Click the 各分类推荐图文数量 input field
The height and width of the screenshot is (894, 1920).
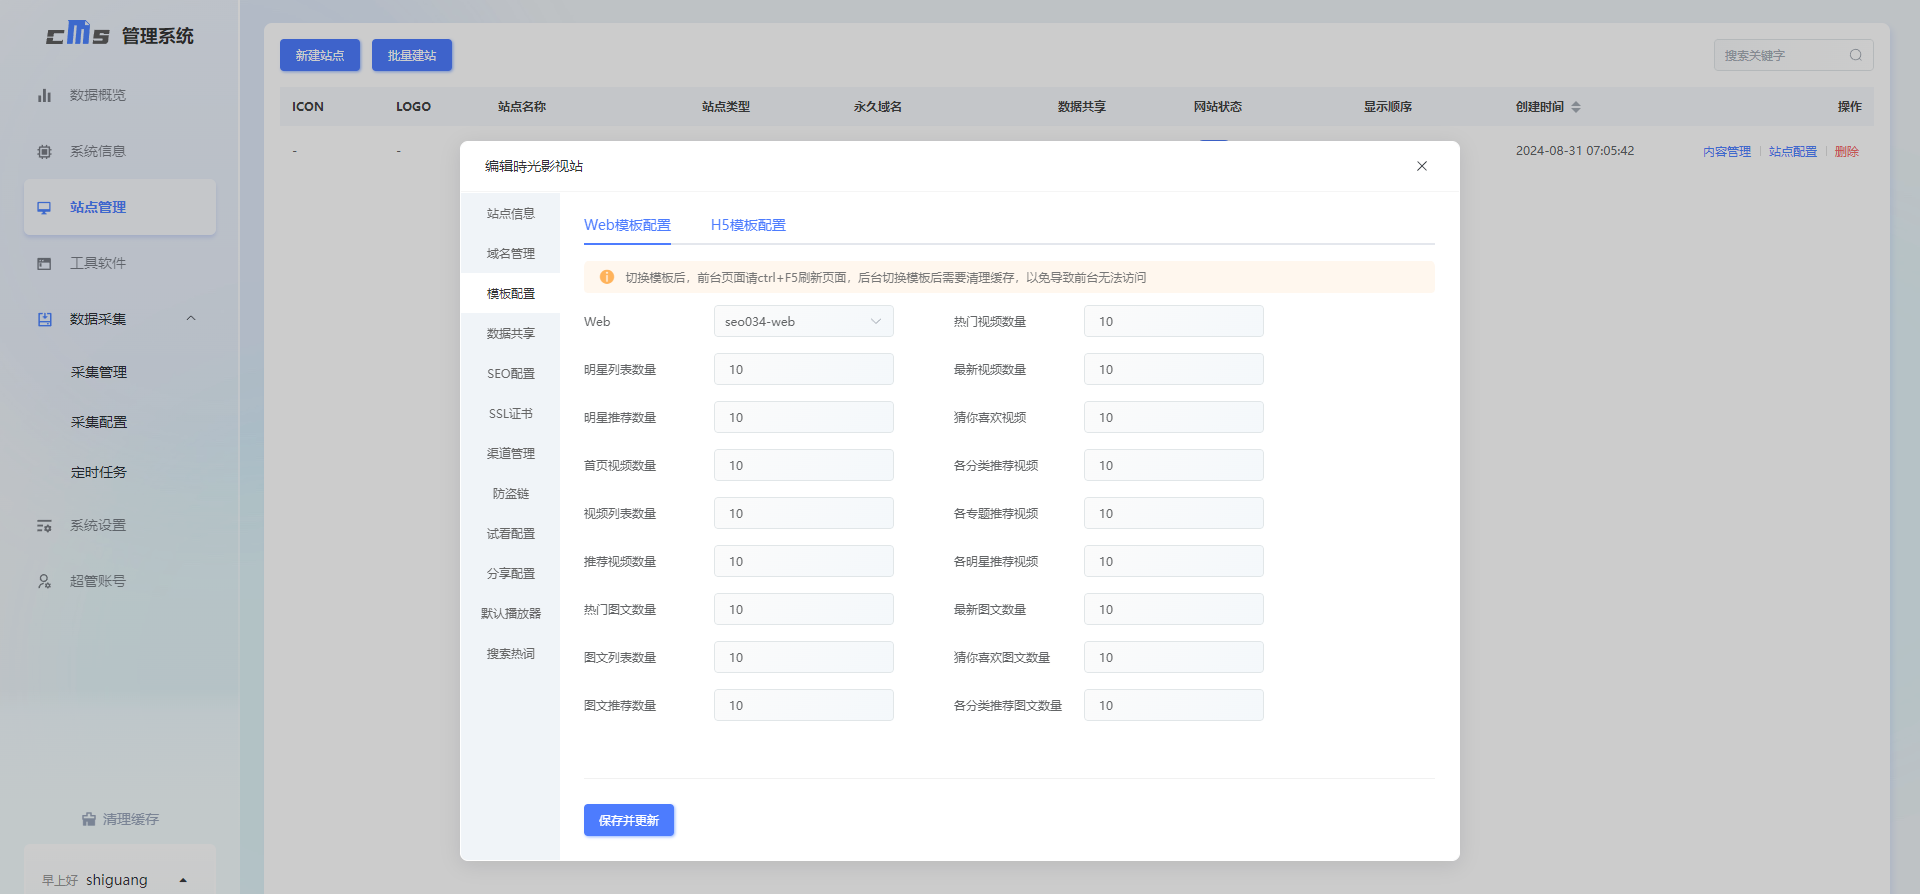pos(1174,705)
